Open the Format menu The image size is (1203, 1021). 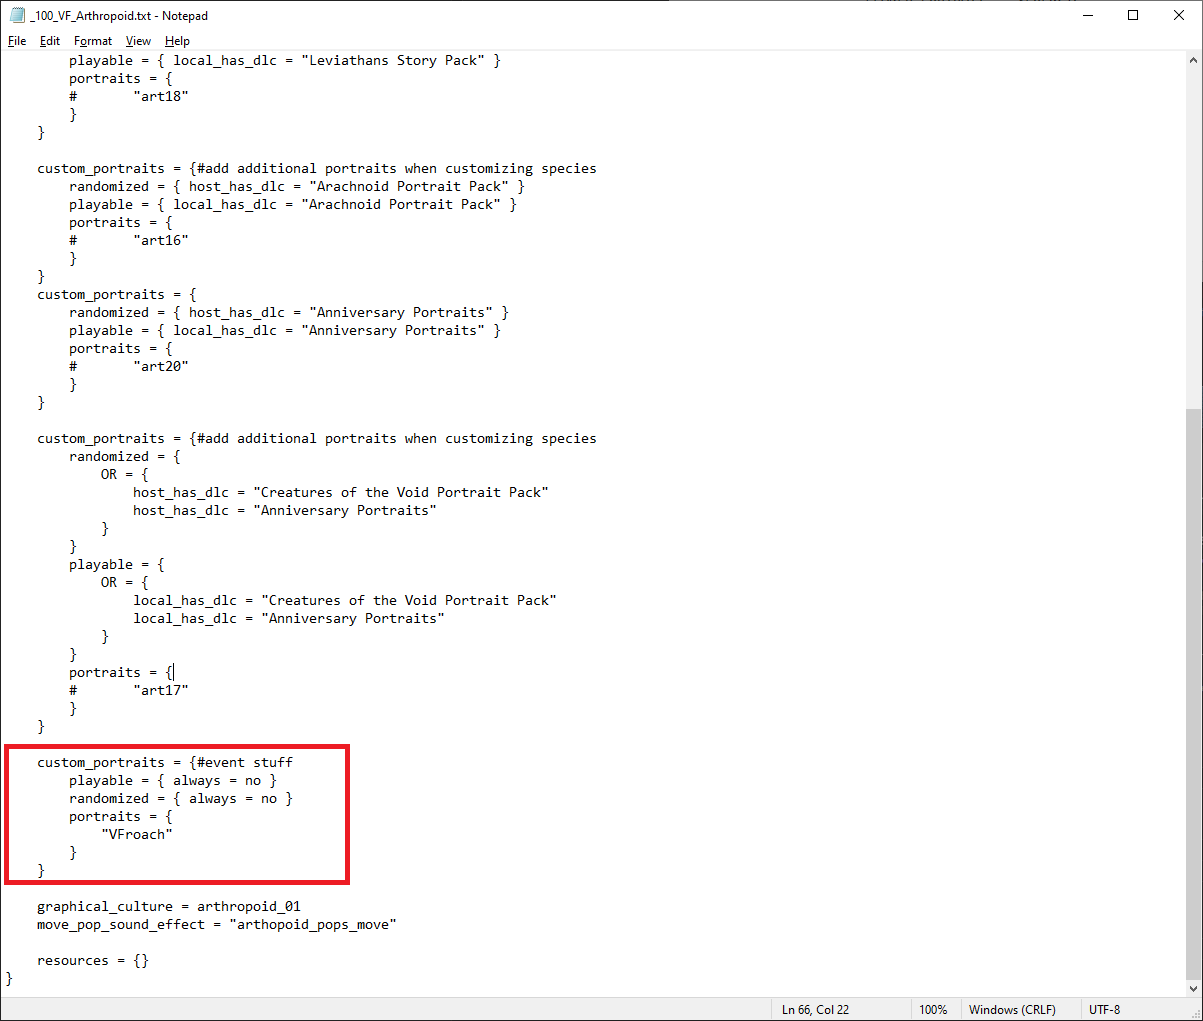pyautogui.click(x=93, y=41)
